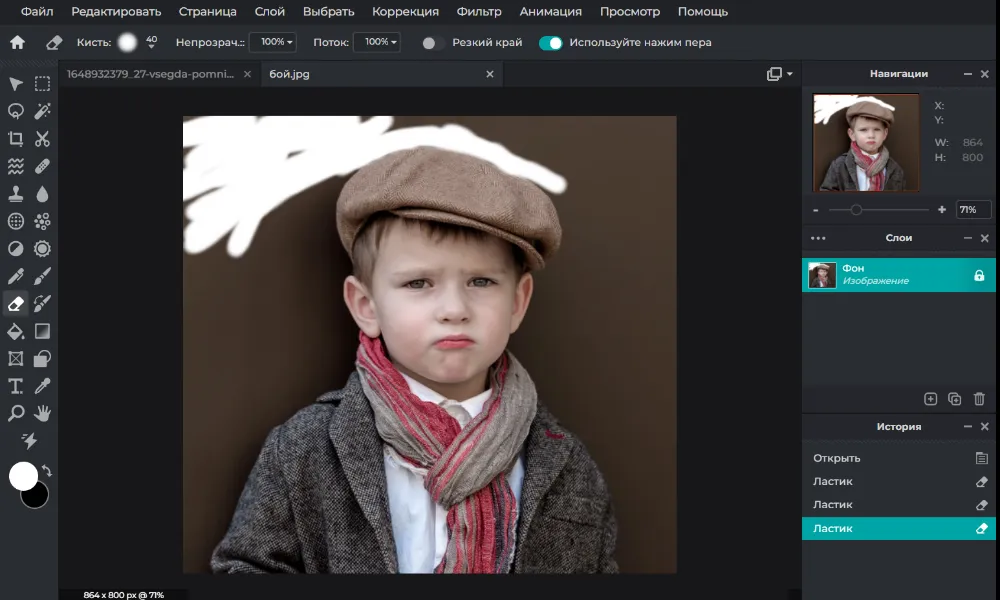Open the Непрозрач. 100% dropdown
Image resolution: width=1000 pixels, height=600 pixels.
tap(272, 42)
